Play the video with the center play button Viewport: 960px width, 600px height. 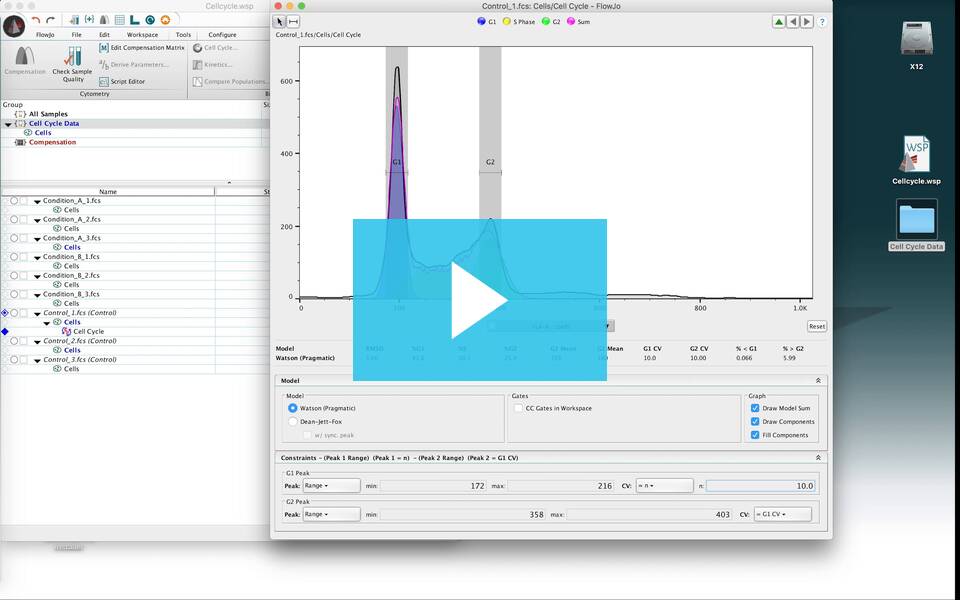click(x=479, y=300)
